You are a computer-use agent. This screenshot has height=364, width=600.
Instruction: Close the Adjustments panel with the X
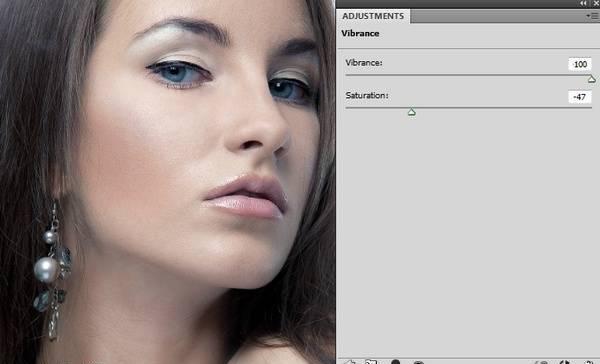tap(597, 3)
